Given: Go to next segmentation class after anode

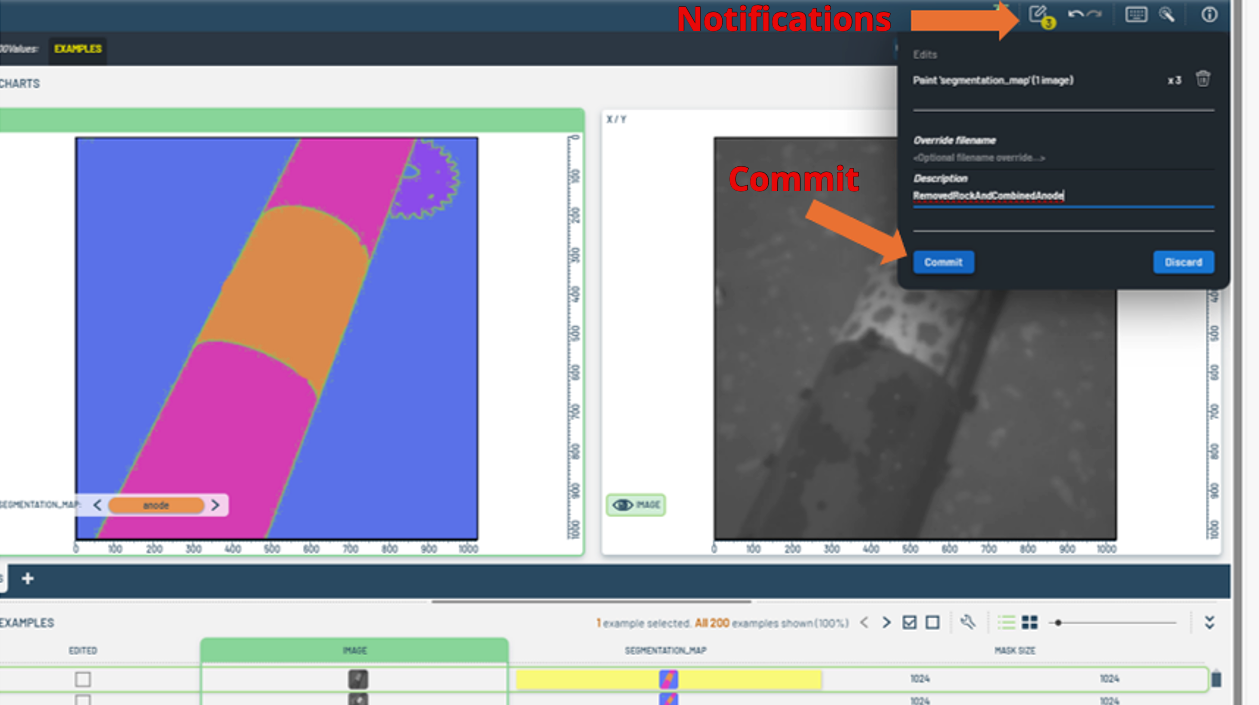Looking at the screenshot, I should [x=215, y=505].
